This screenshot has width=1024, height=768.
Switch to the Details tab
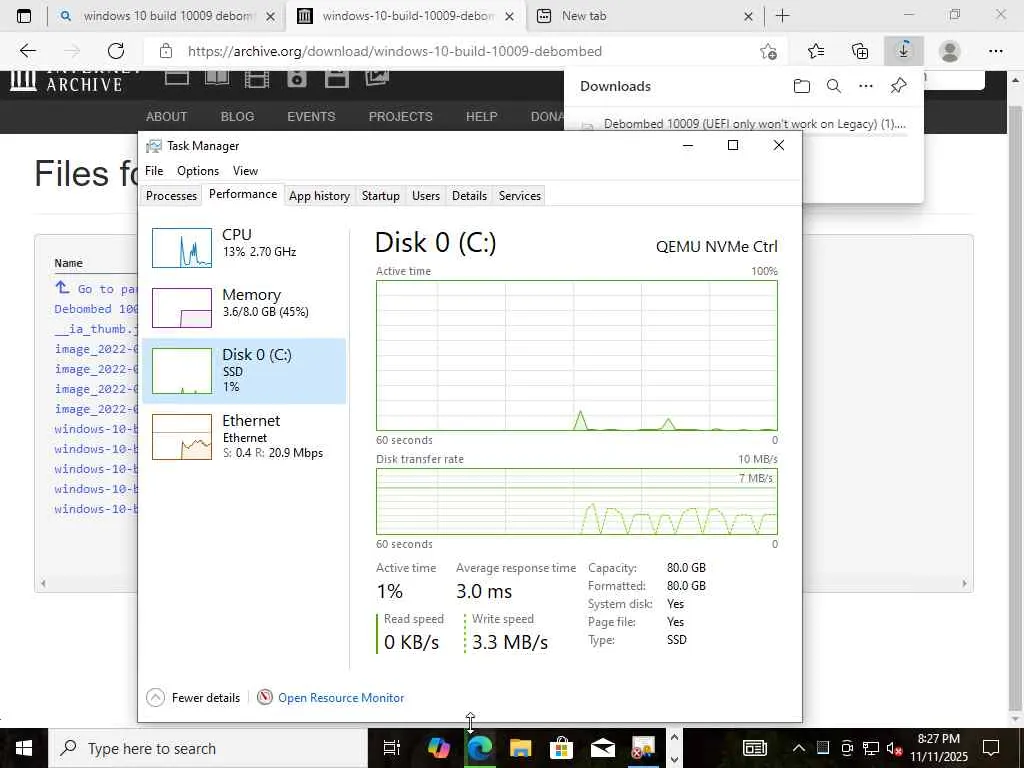[x=470, y=195]
